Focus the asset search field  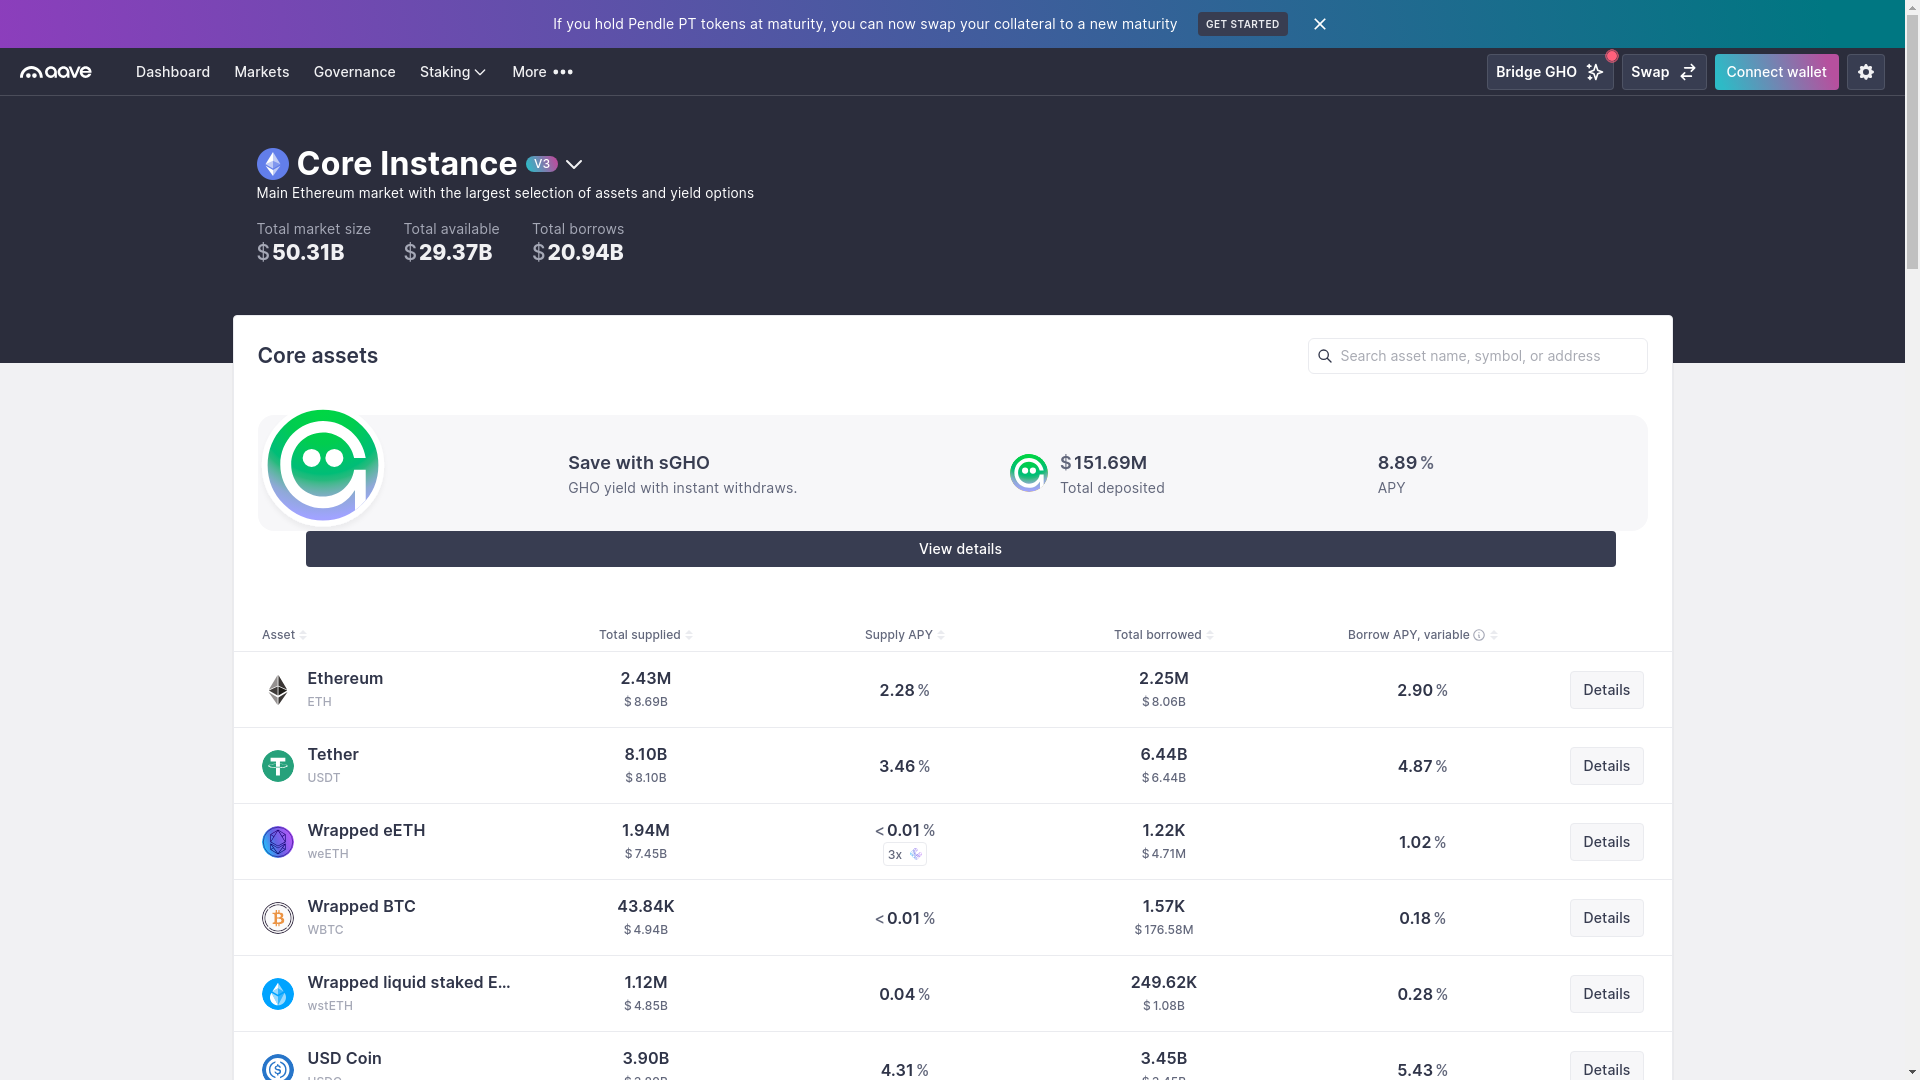[x=1477, y=356]
